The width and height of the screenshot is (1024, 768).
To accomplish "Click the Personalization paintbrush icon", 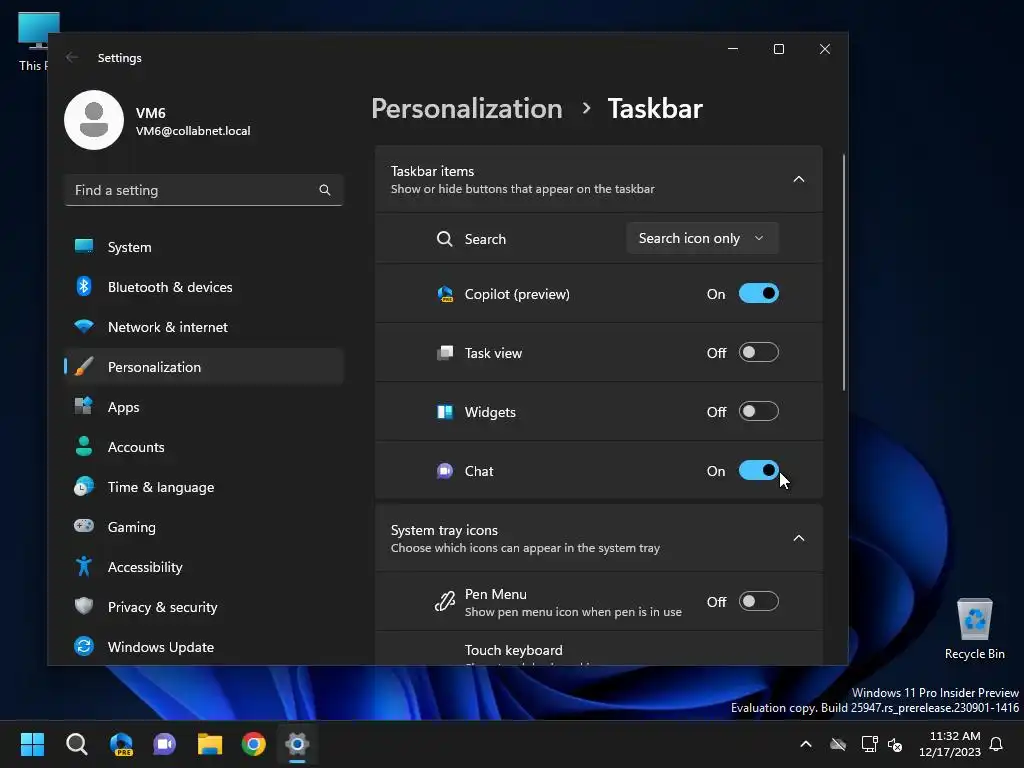I will tap(84, 366).
